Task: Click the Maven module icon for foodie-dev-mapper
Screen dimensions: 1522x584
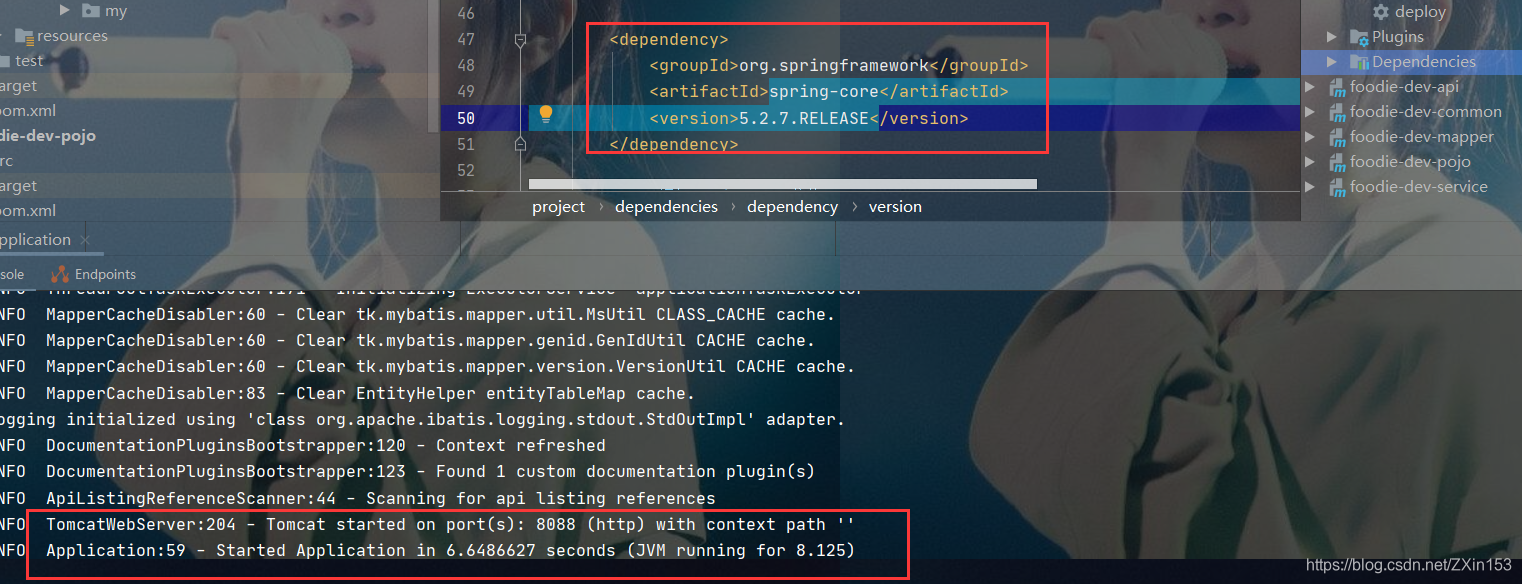Action: [x=1336, y=137]
